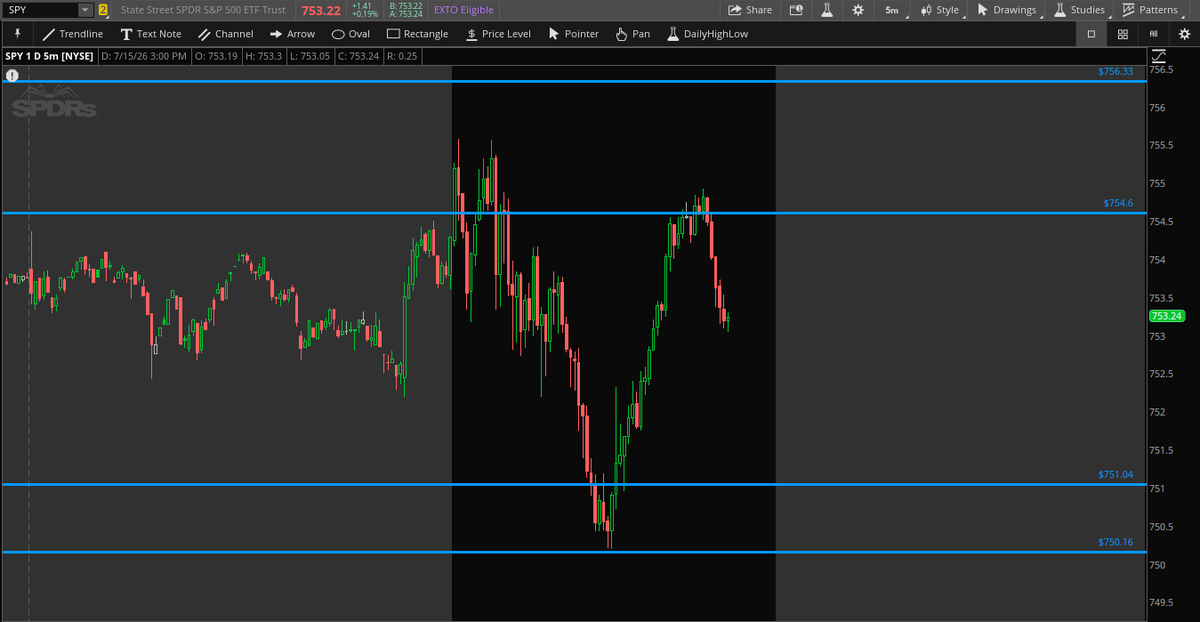Open grid settings gear below Patterns

(1184, 34)
